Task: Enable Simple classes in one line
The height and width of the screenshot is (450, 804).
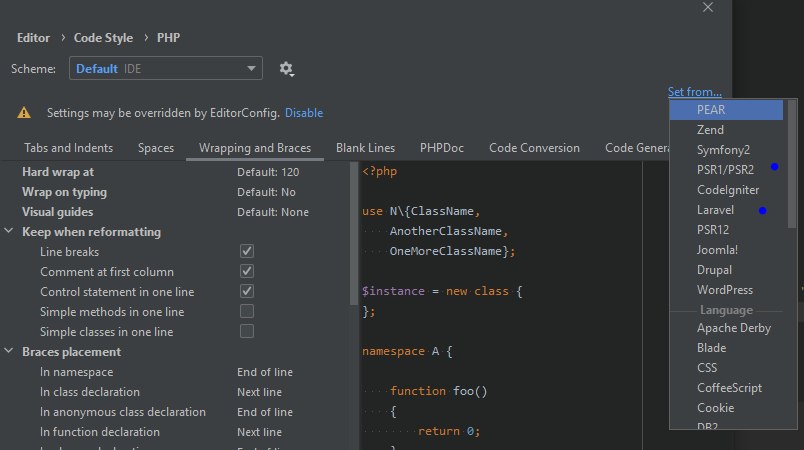Action: [247, 332]
